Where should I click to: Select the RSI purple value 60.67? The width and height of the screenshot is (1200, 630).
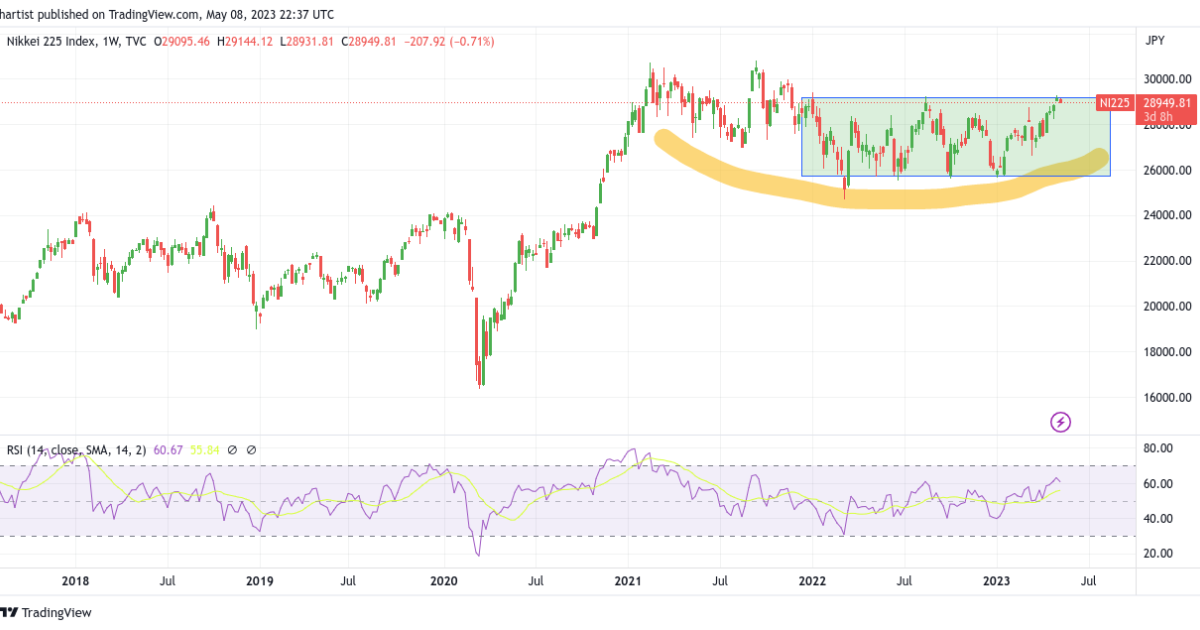pyautogui.click(x=167, y=451)
